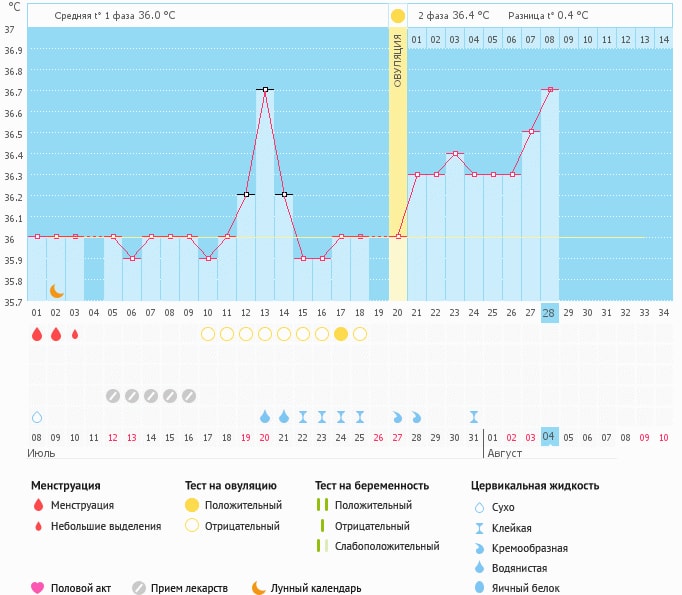
Task: Select the menstruation drop on cycle day 01
Action: click(37, 334)
